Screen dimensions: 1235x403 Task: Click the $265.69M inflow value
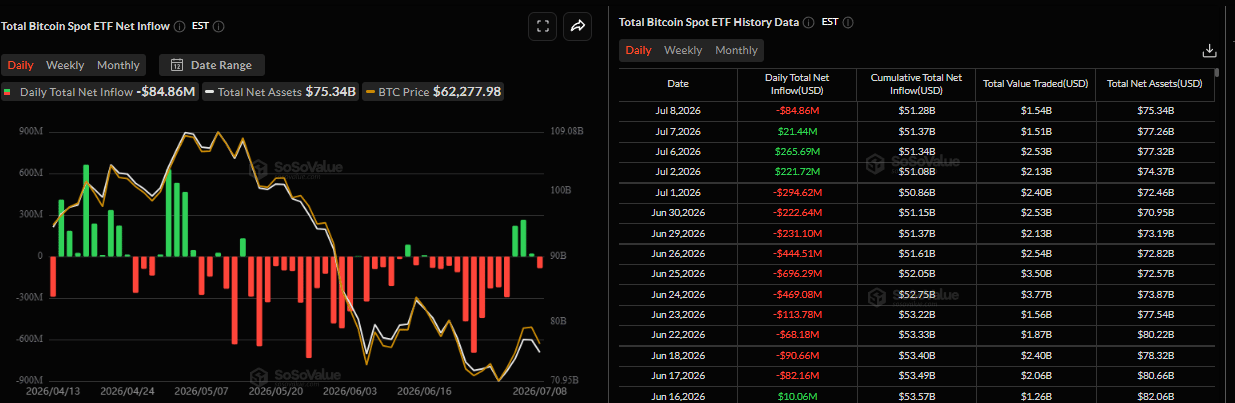click(x=797, y=151)
